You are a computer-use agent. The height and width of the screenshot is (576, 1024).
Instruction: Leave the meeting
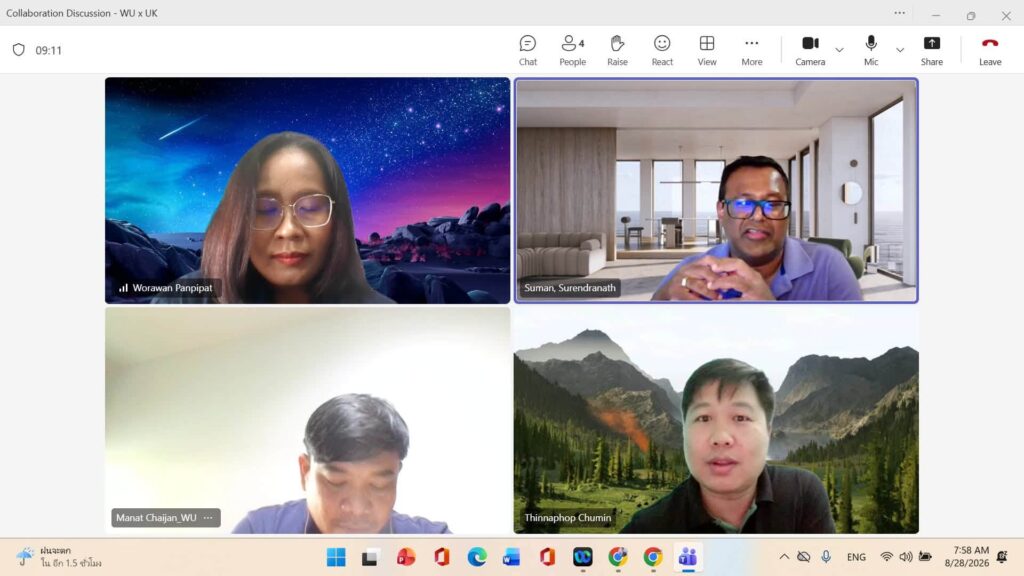click(x=989, y=50)
